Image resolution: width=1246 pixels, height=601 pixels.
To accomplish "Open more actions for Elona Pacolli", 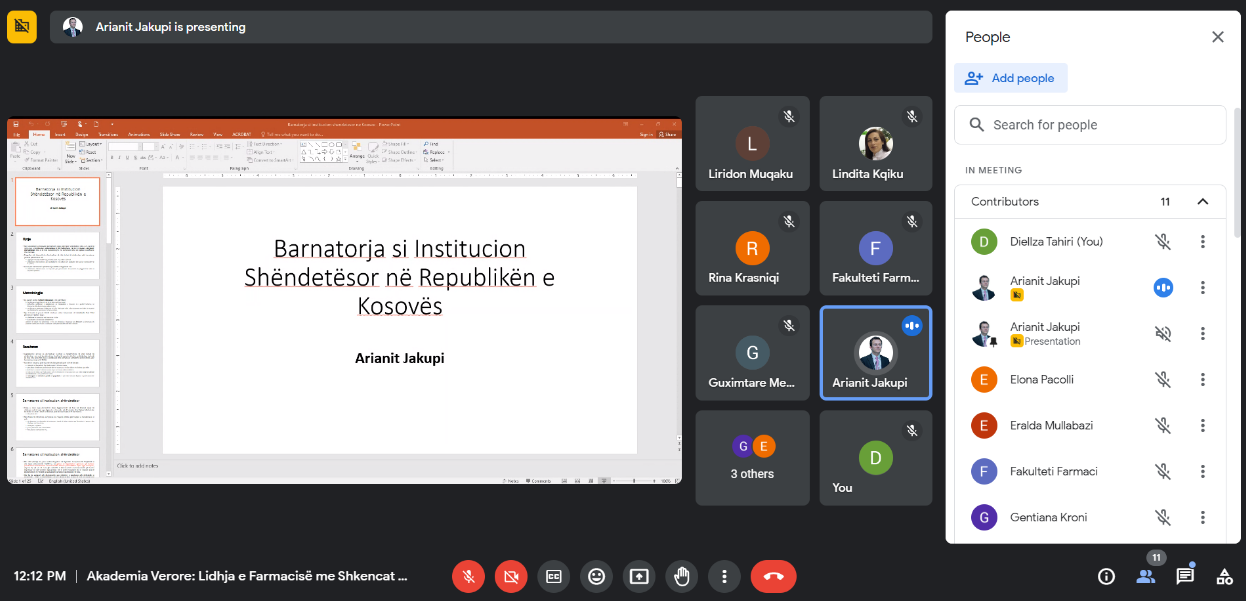I will coord(1203,380).
